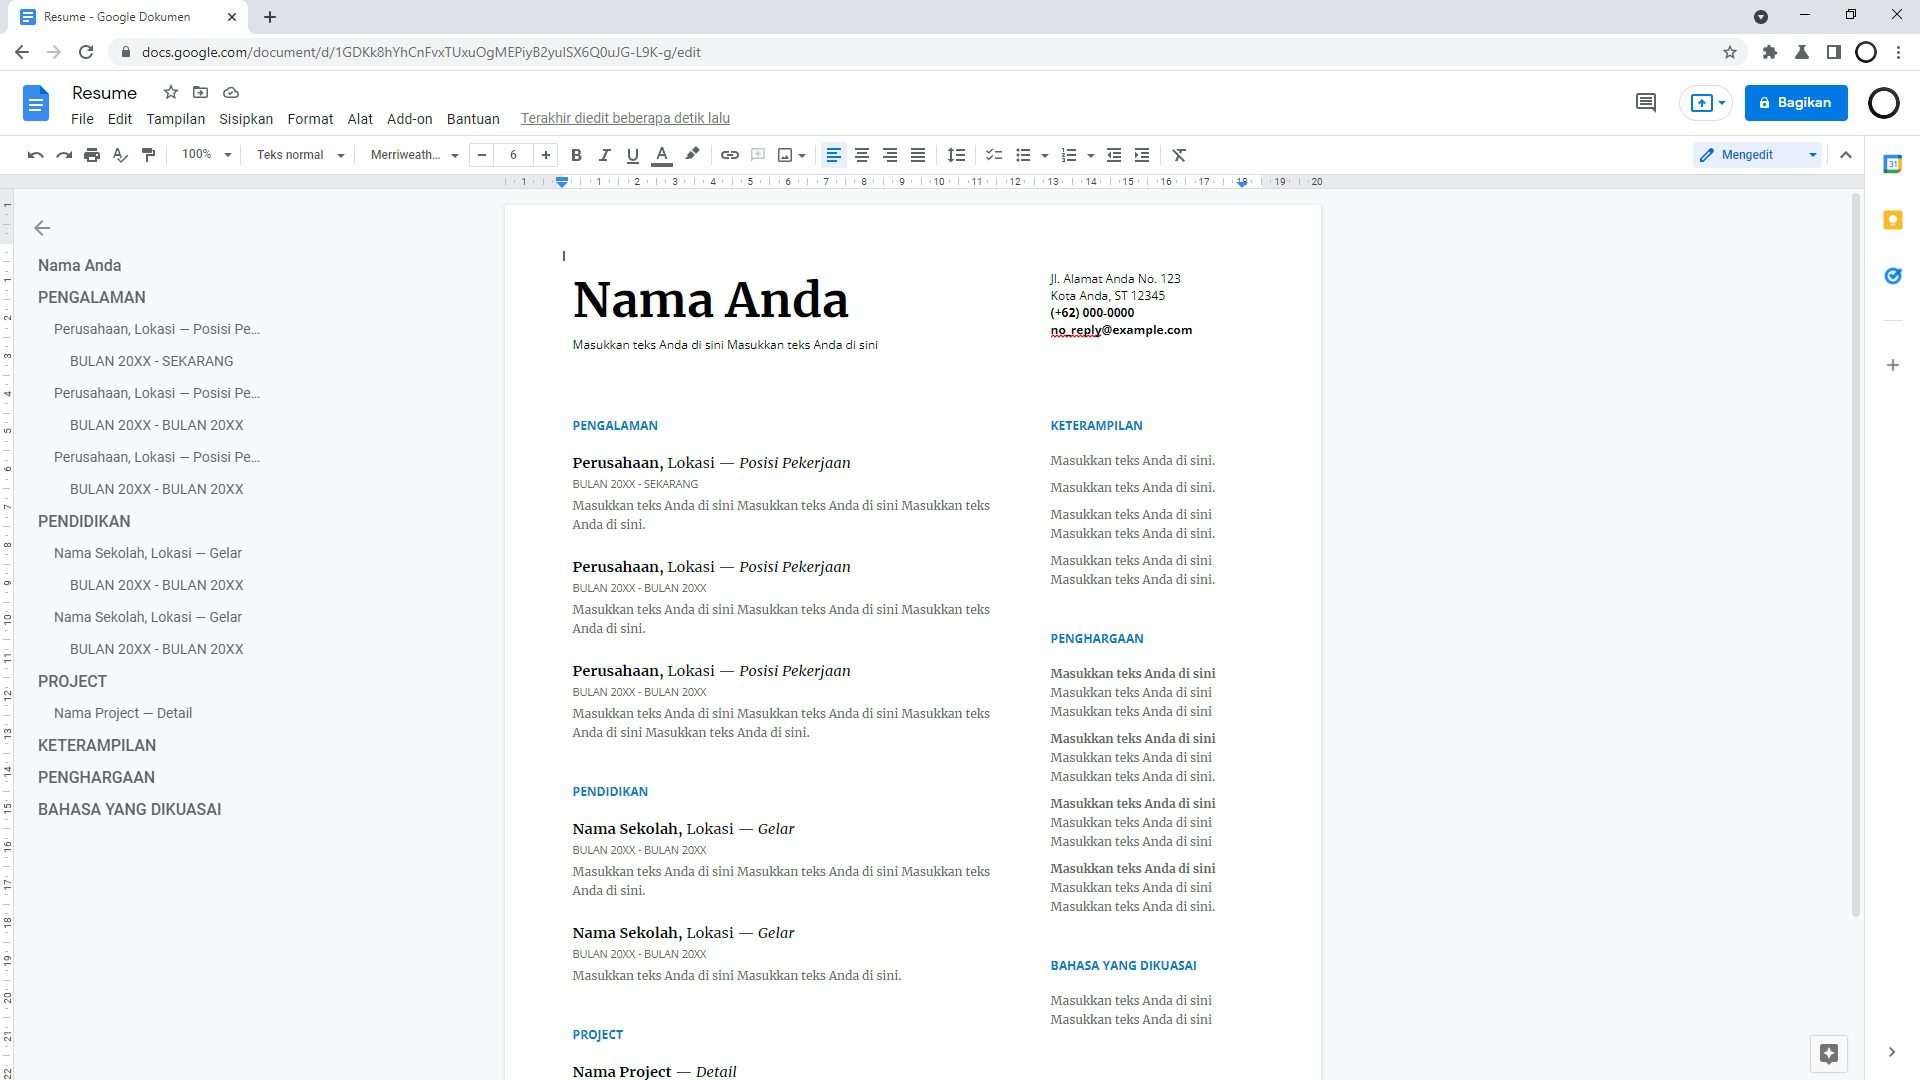Select the paint format tool
1920x1080 pixels.
coord(148,155)
